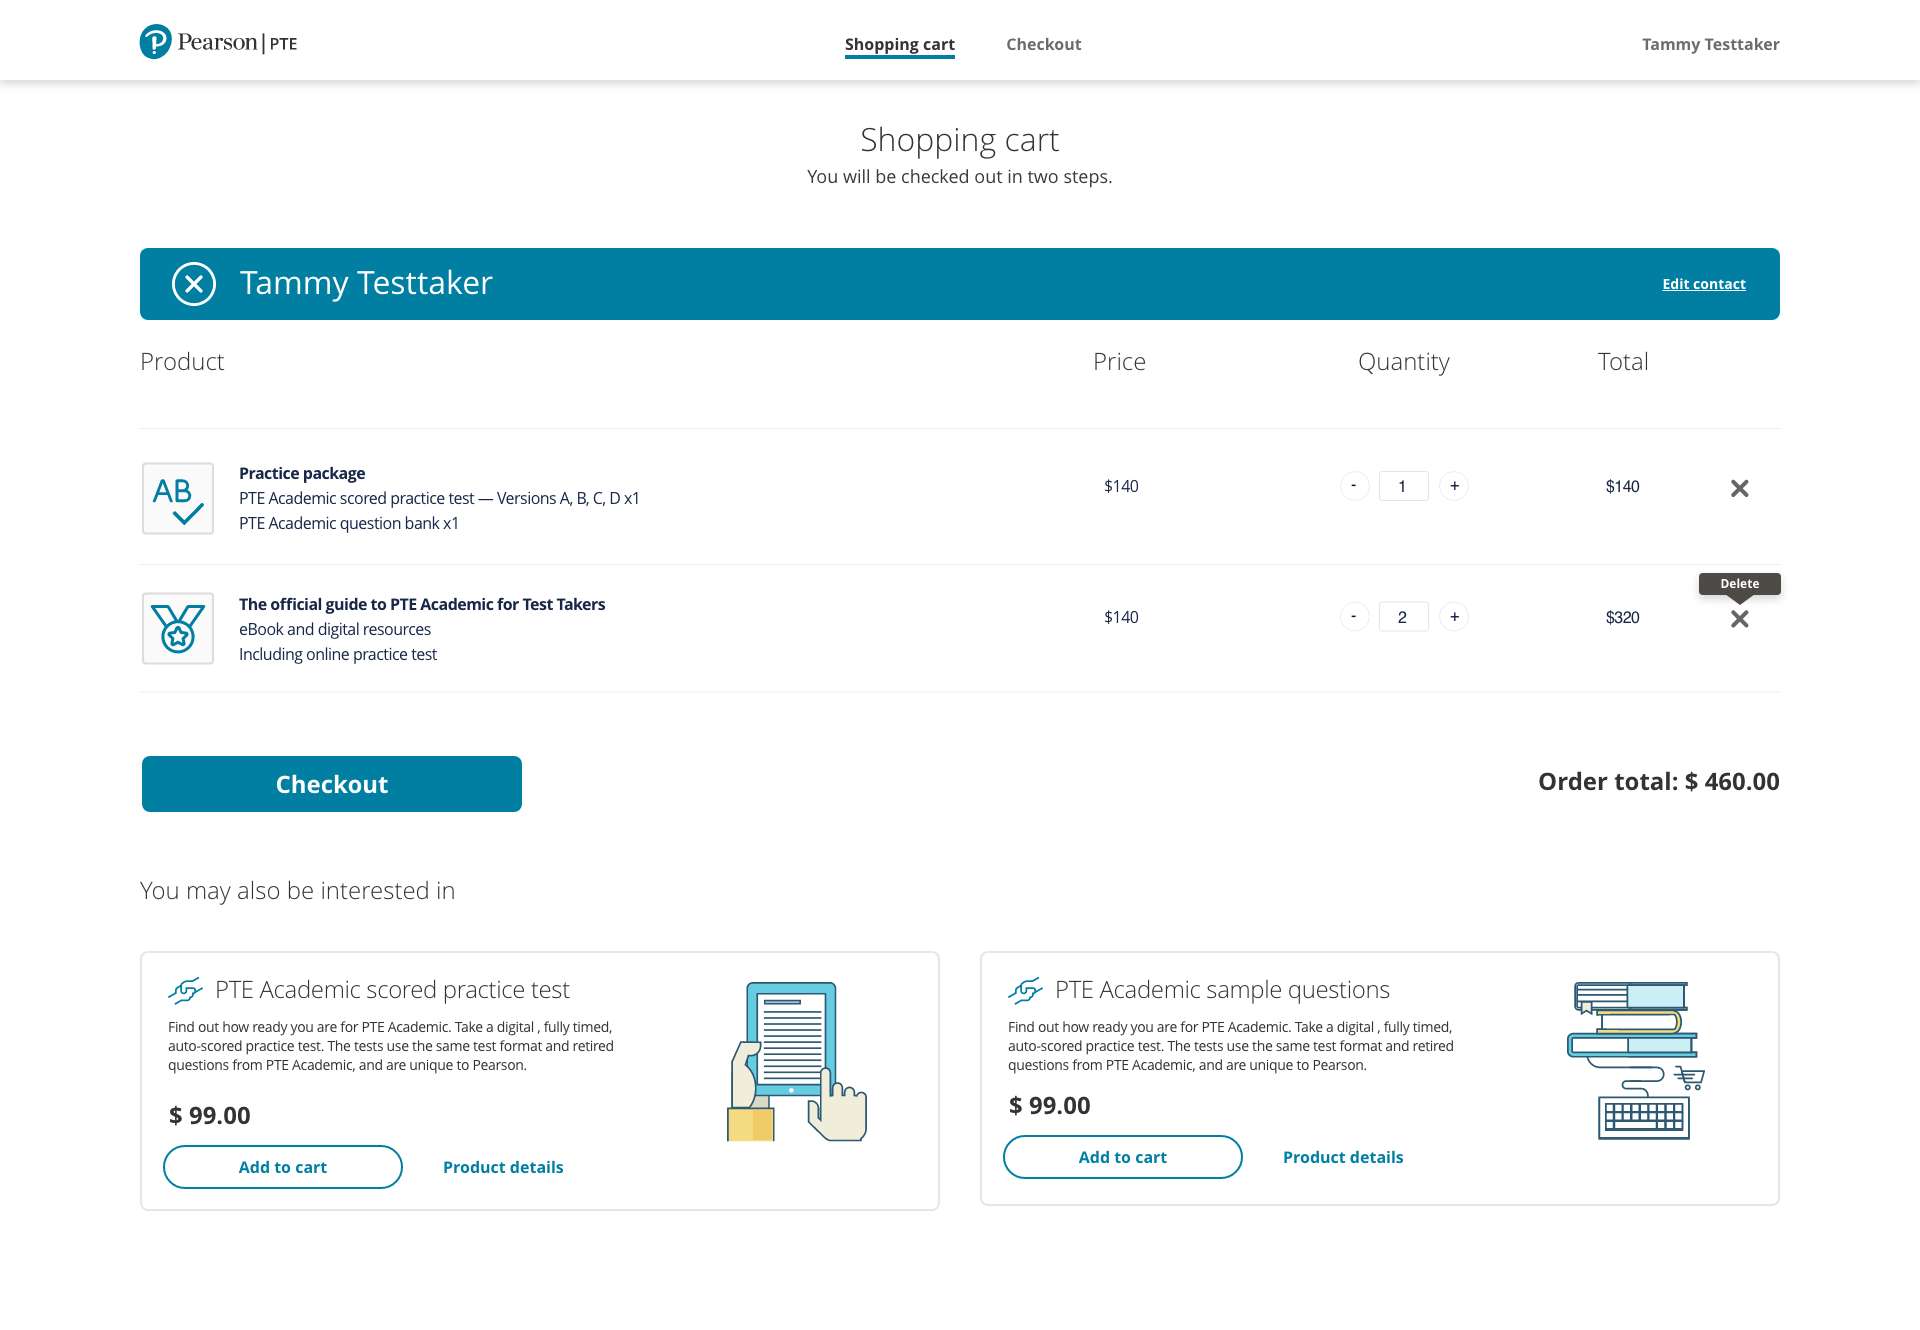
Task: Add PTE Academic sample questions to cart
Action: click(x=1123, y=1157)
